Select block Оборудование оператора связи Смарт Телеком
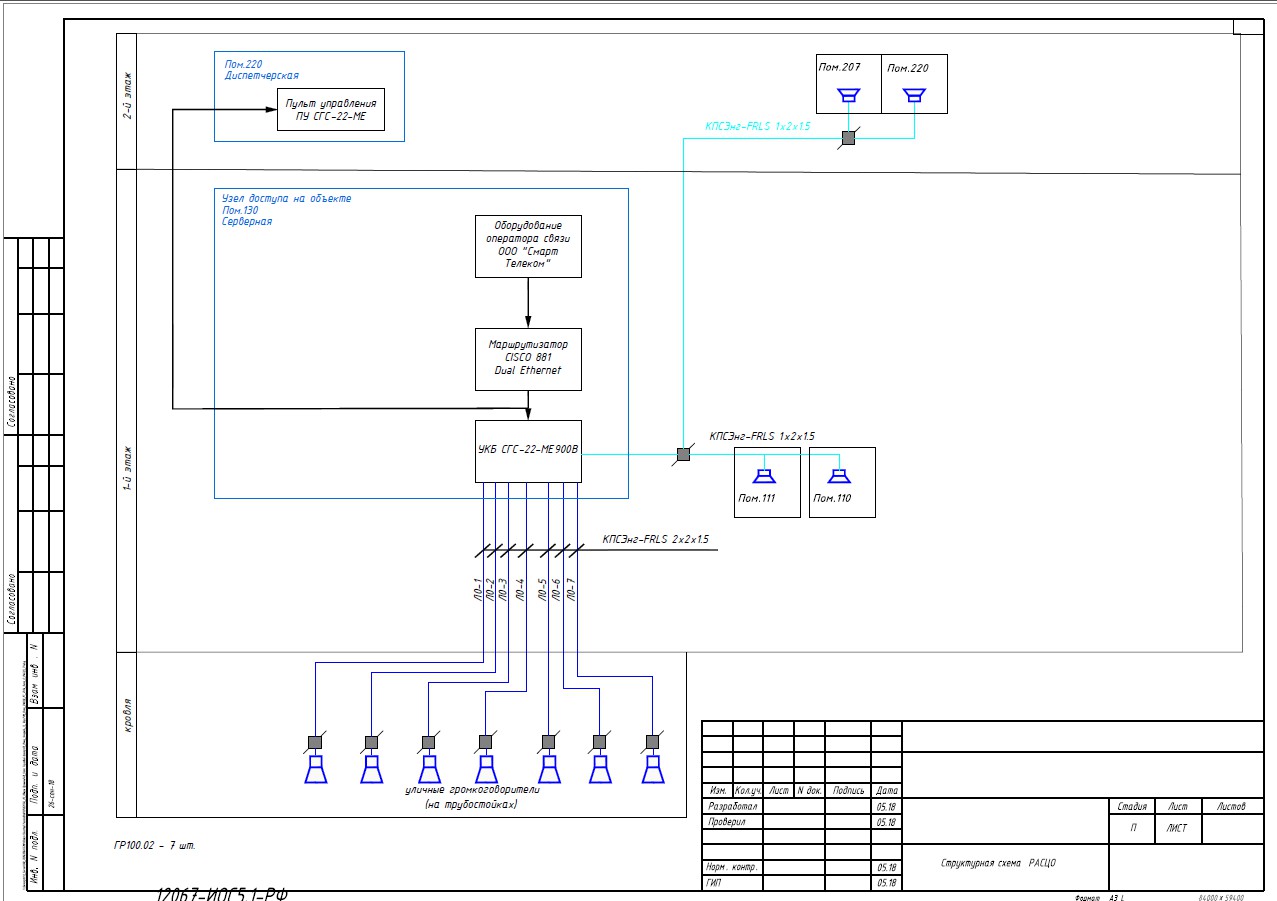The width and height of the screenshot is (1277, 901). click(528, 245)
